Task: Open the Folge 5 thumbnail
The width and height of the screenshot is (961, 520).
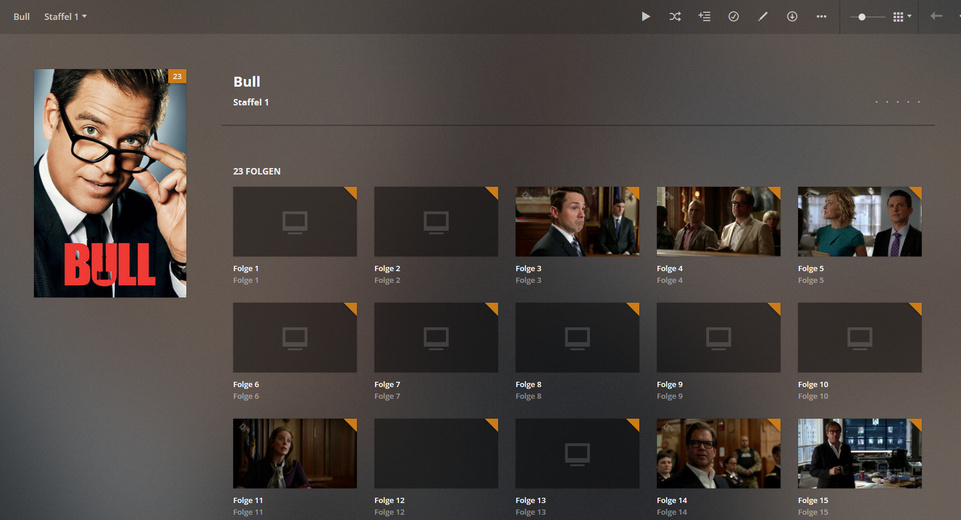Action: (x=860, y=221)
